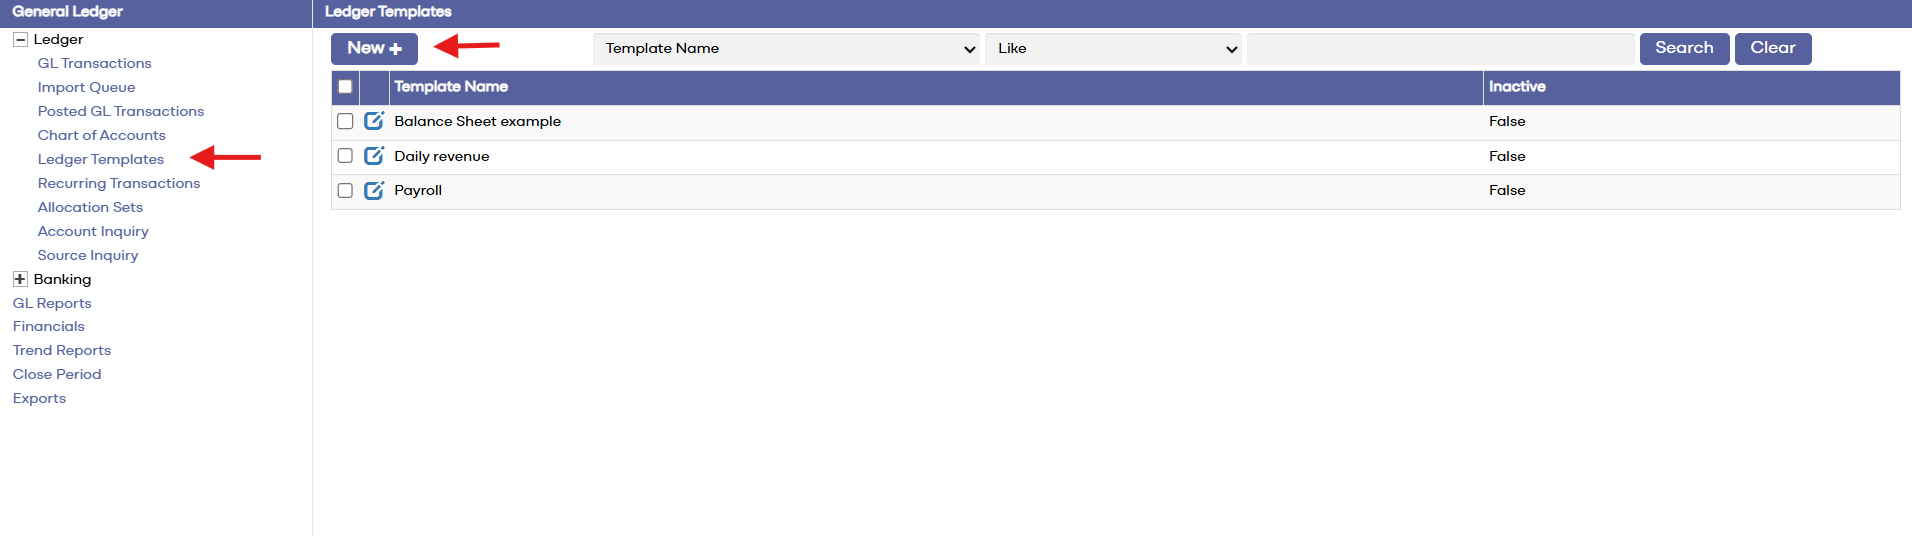This screenshot has width=1912, height=536.
Task: Click the New + button
Action: 374,48
